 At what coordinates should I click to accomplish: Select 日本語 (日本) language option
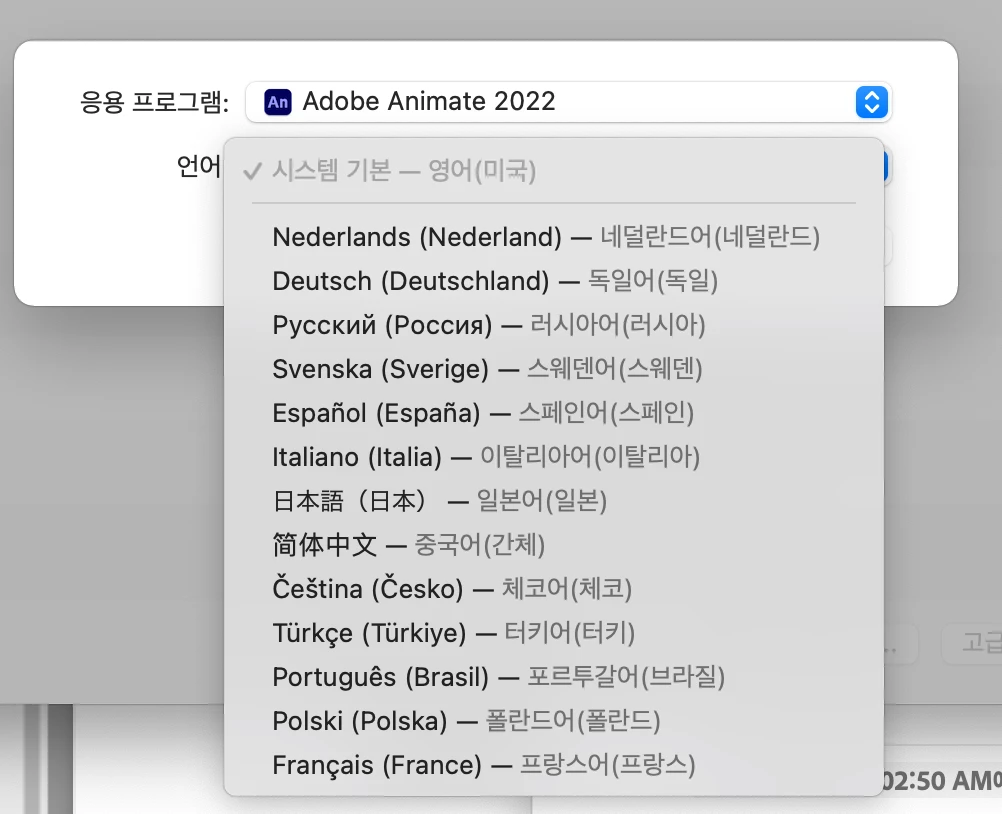point(553,502)
